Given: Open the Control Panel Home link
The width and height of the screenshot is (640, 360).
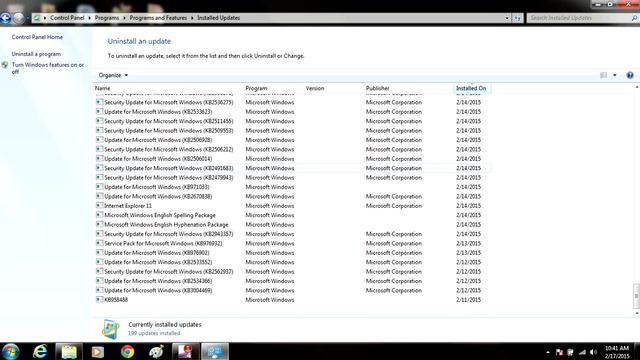Looking at the screenshot, I should click(x=37, y=37).
